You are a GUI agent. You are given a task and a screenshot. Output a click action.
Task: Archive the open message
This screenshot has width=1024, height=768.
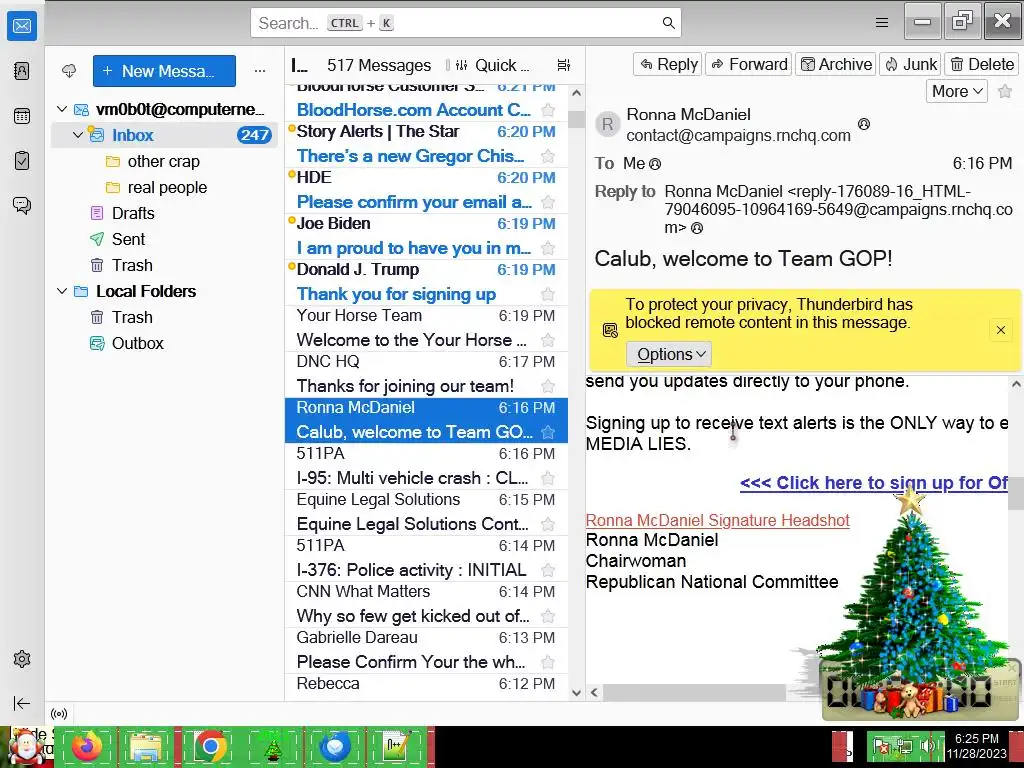[x=836, y=64]
